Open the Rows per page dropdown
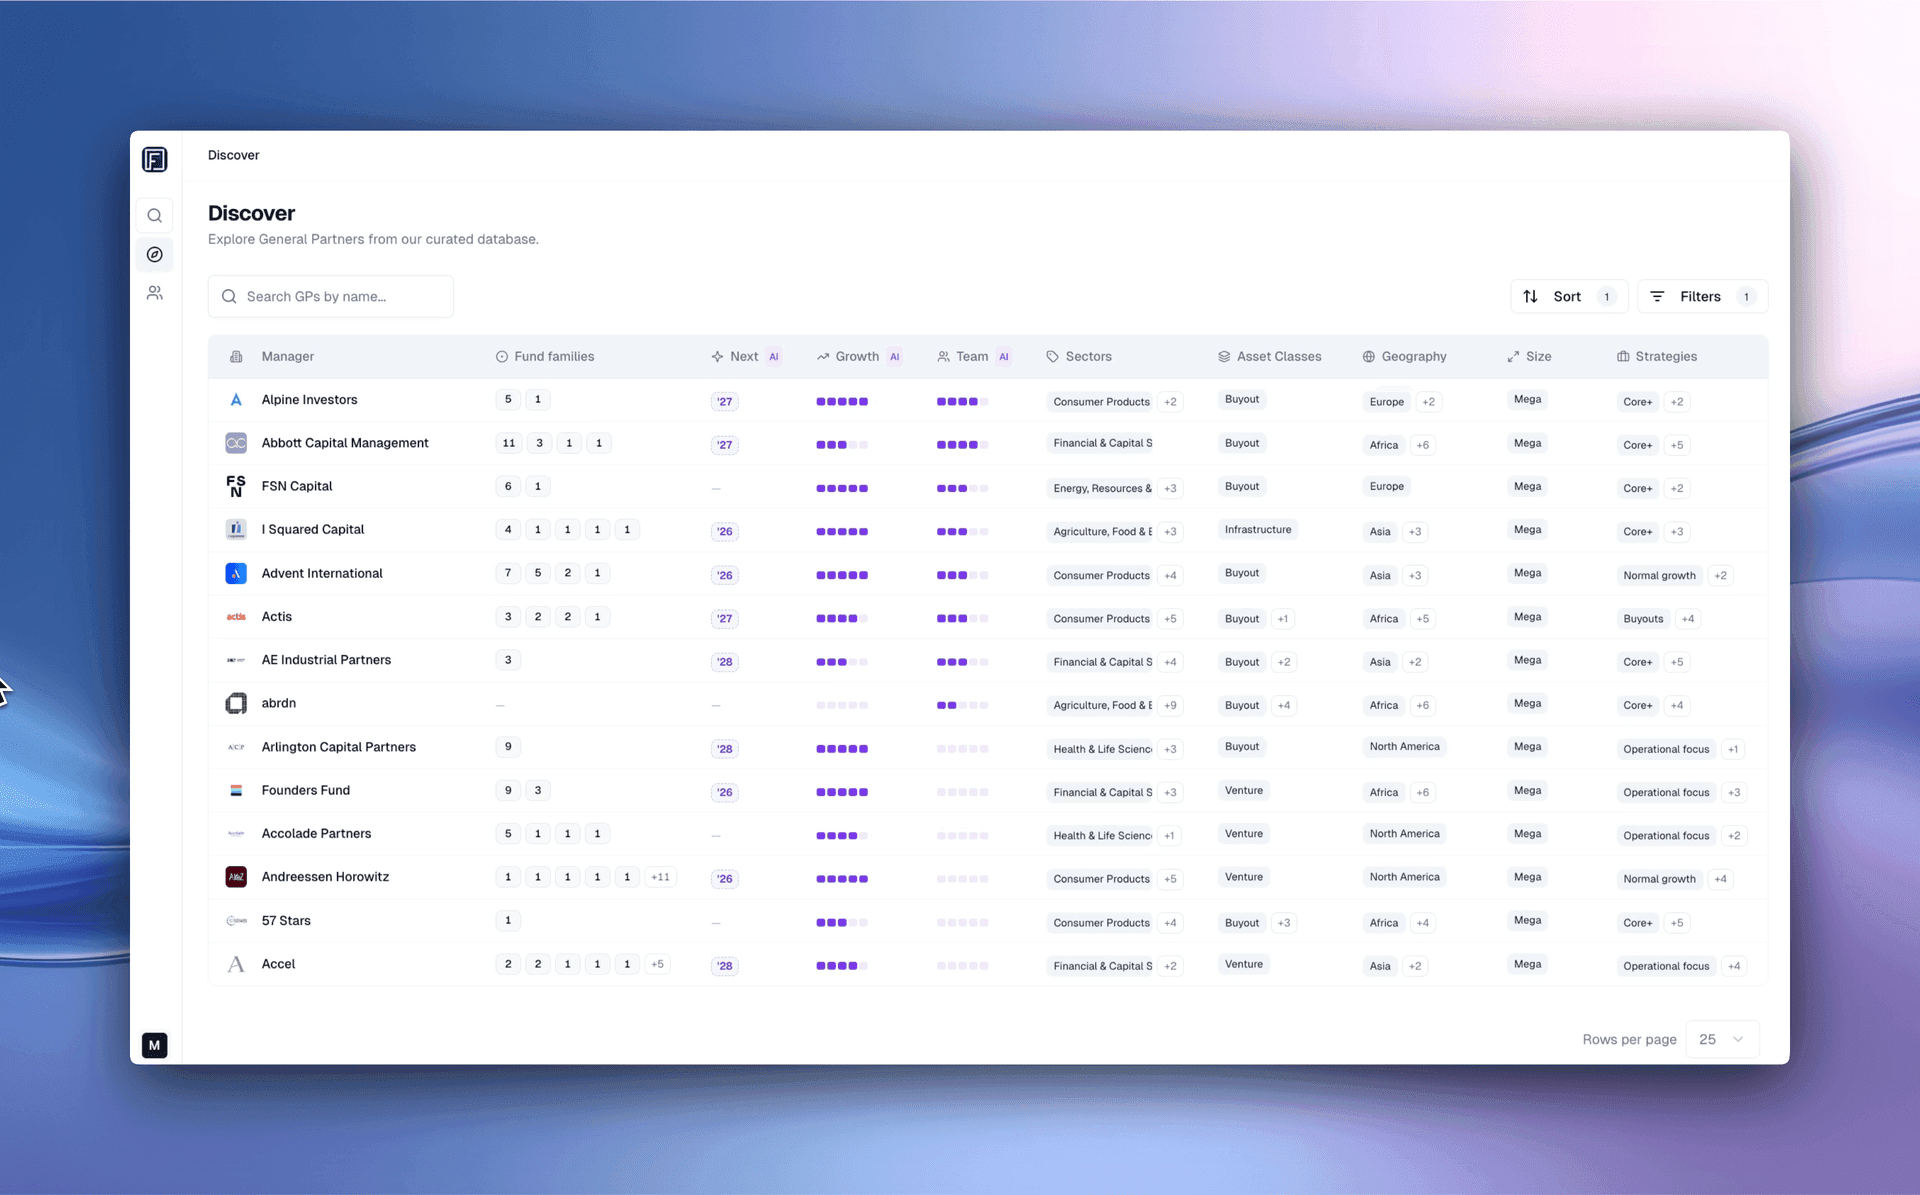The image size is (1920, 1195). (x=1722, y=1040)
